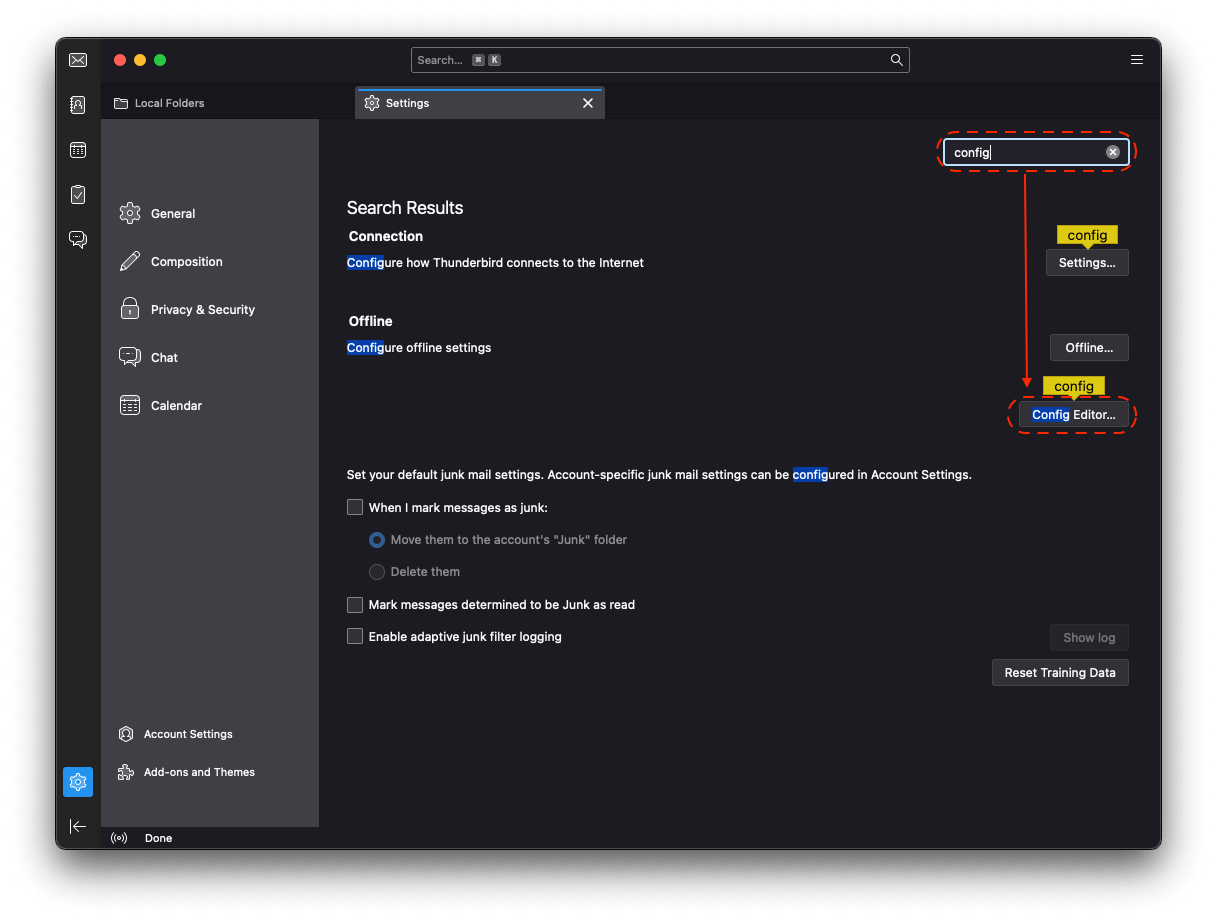Go to Composition settings category

(186, 262)
